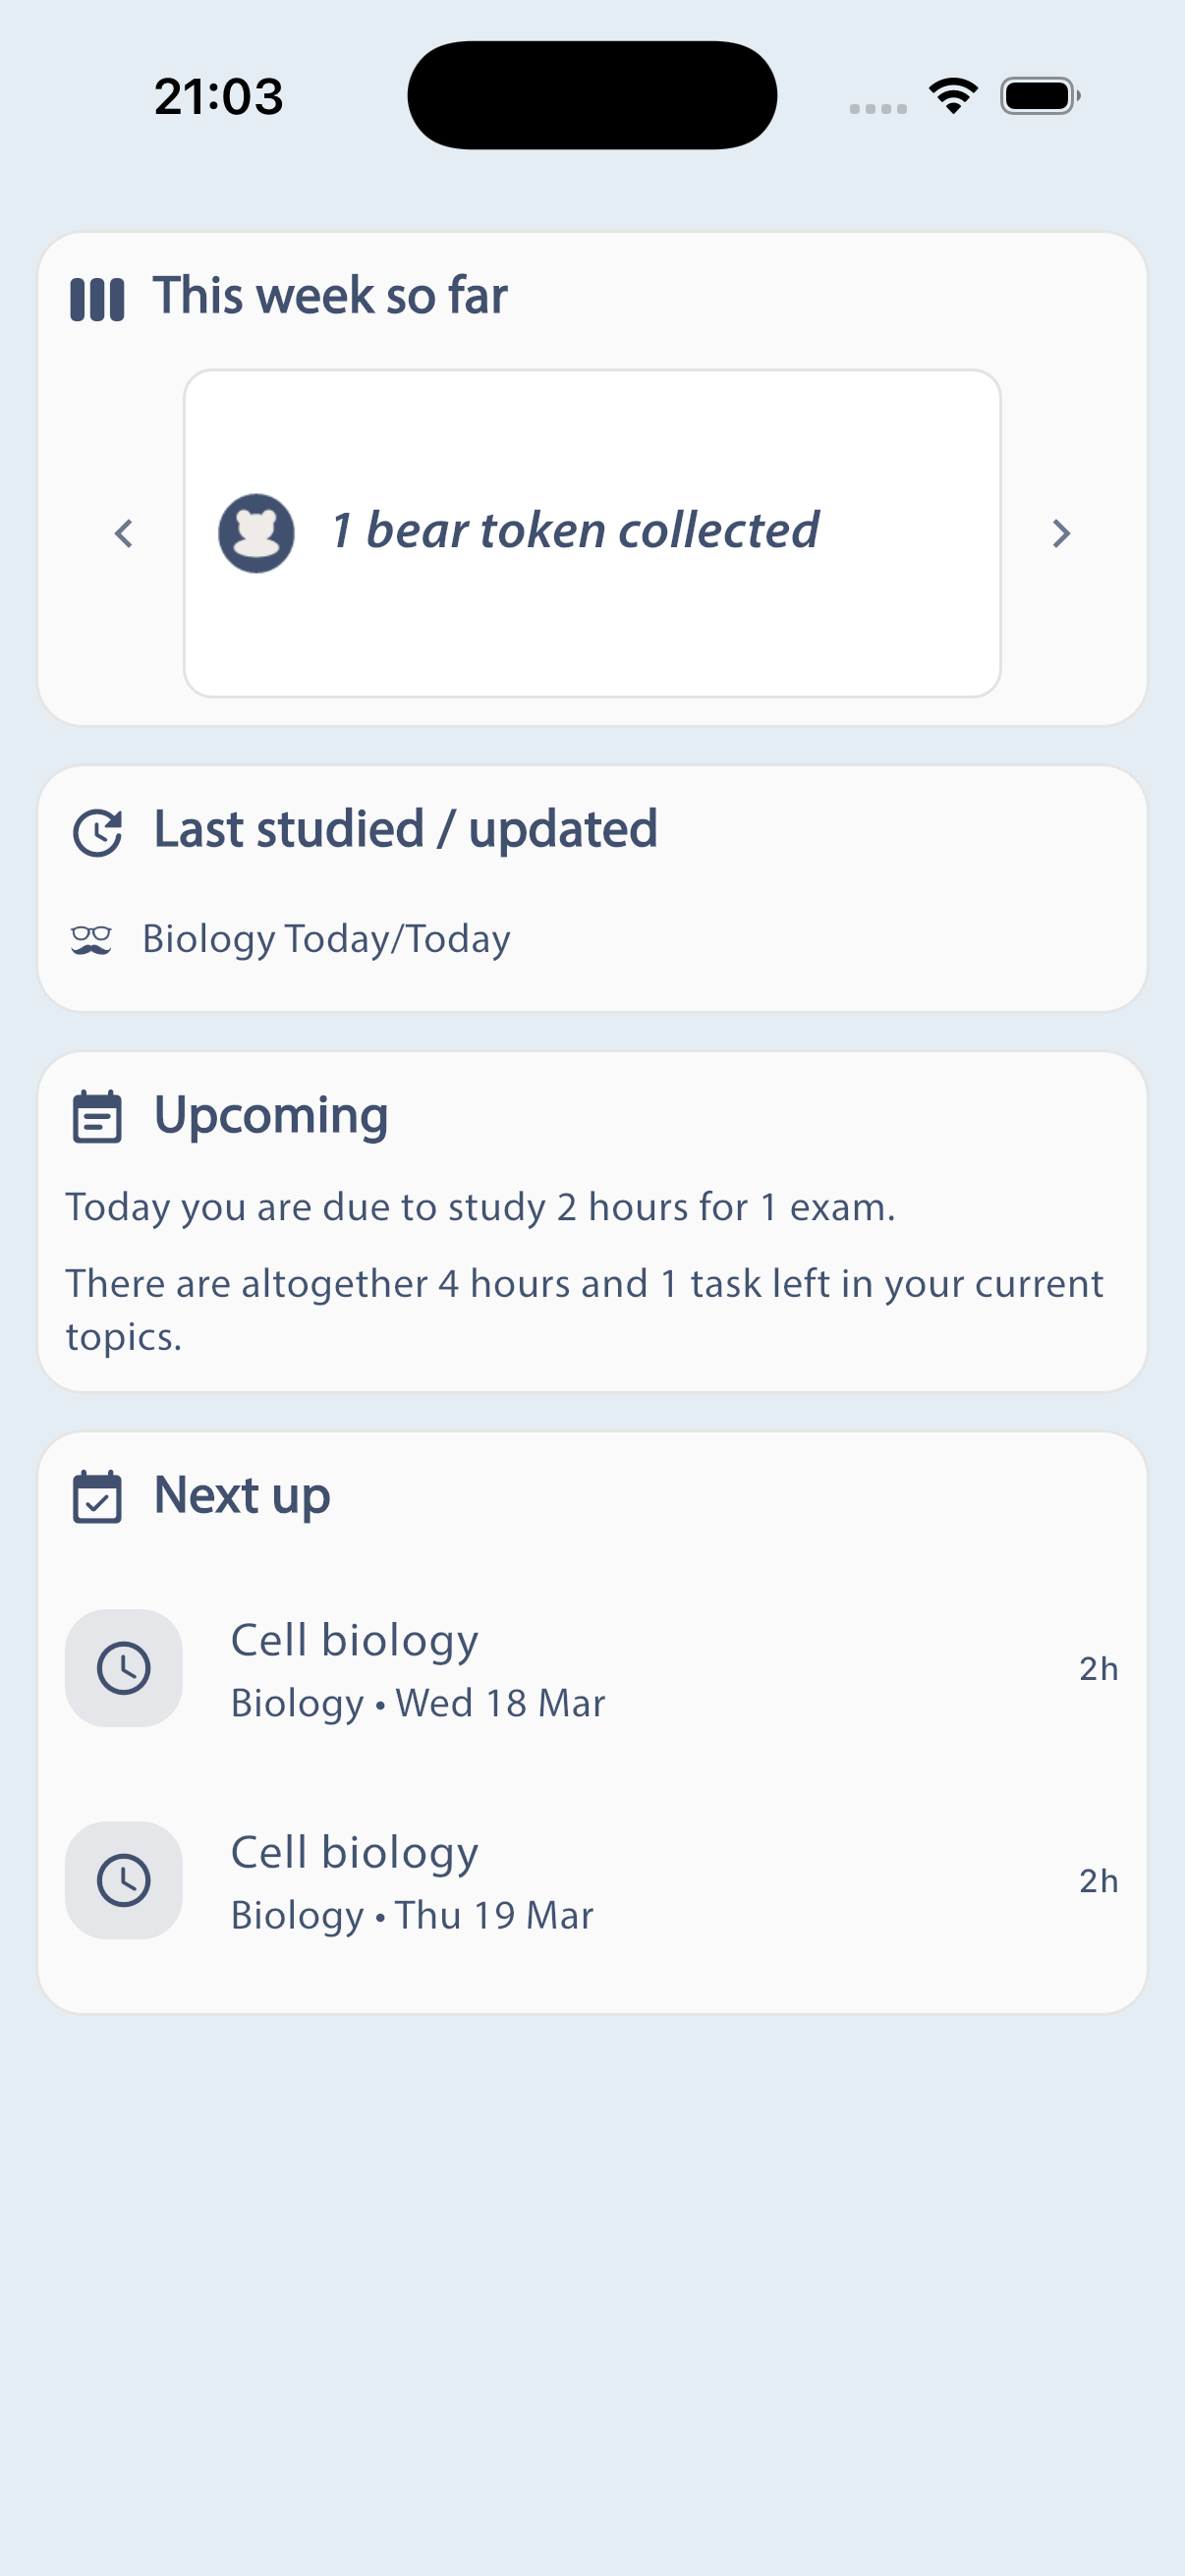This screenshot has height=2576, width=1185.
Task: Tap the 2h duration for Wed session
Action: coord(1098,1669)
